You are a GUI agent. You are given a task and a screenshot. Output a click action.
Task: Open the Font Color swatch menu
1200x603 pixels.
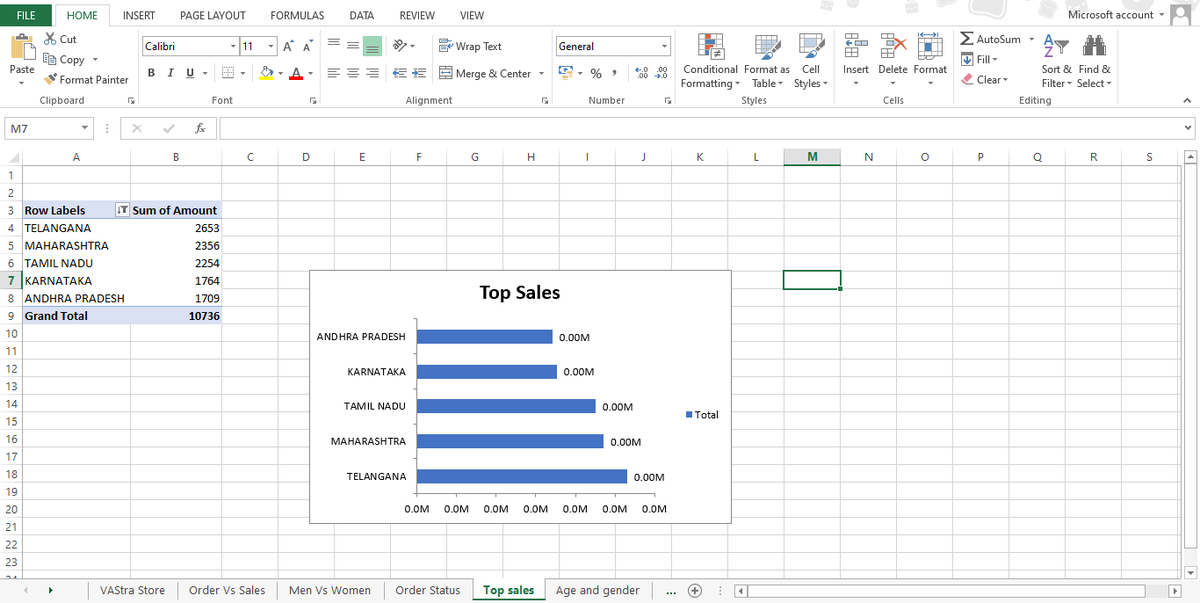point(310,73)
